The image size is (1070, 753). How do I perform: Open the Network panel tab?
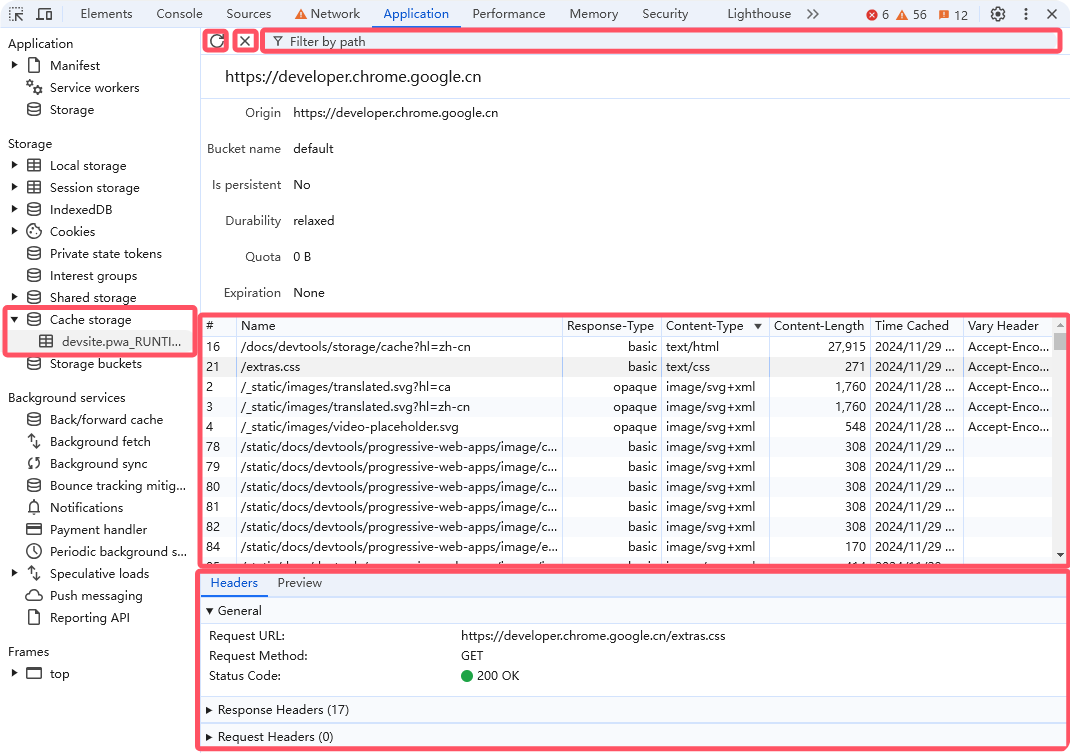pyautogui.click(x=327, y=14)
